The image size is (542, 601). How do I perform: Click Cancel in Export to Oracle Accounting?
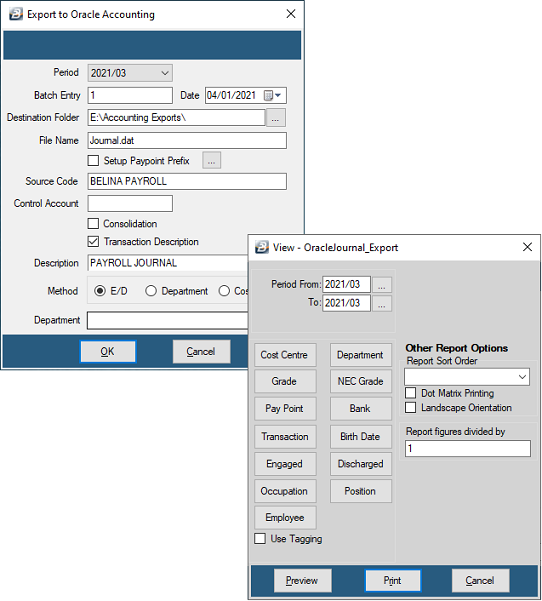(201, 351)
